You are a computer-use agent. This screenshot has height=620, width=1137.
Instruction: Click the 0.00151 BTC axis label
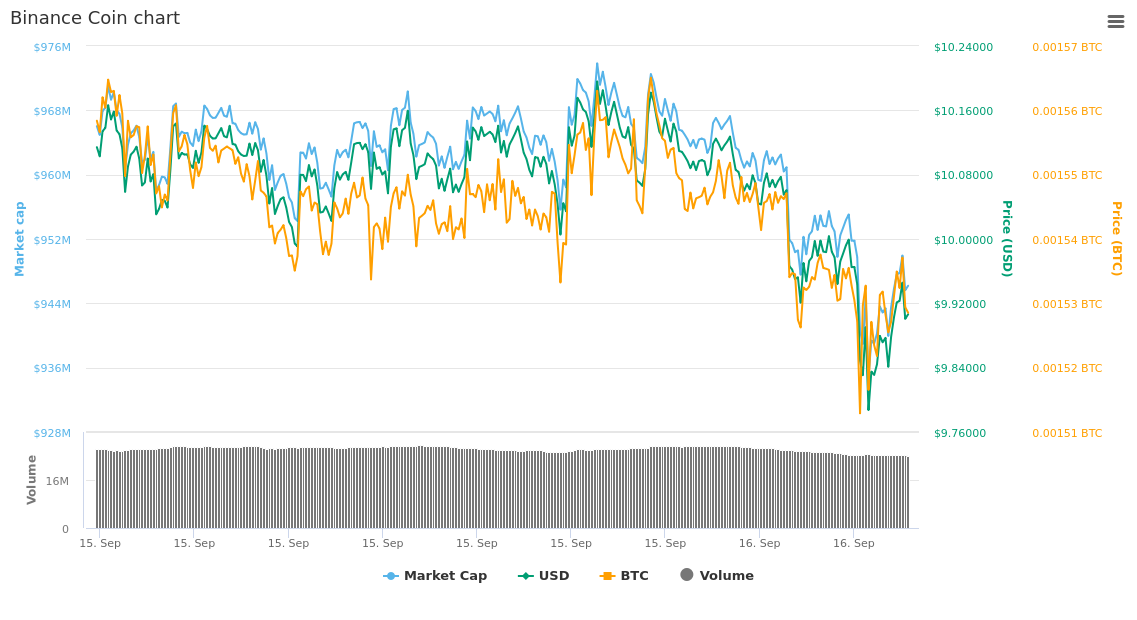pyautogui.click(x=1067, y=433)
